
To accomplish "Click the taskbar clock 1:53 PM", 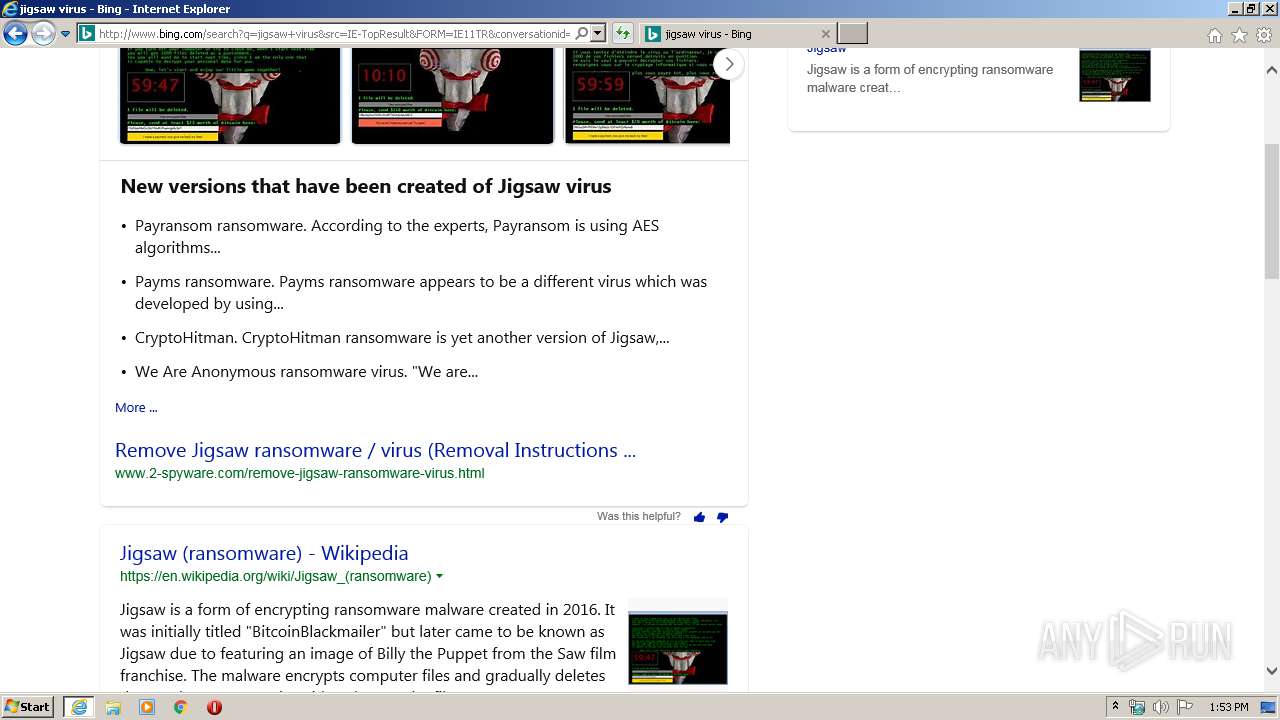I will point(1228,707).
